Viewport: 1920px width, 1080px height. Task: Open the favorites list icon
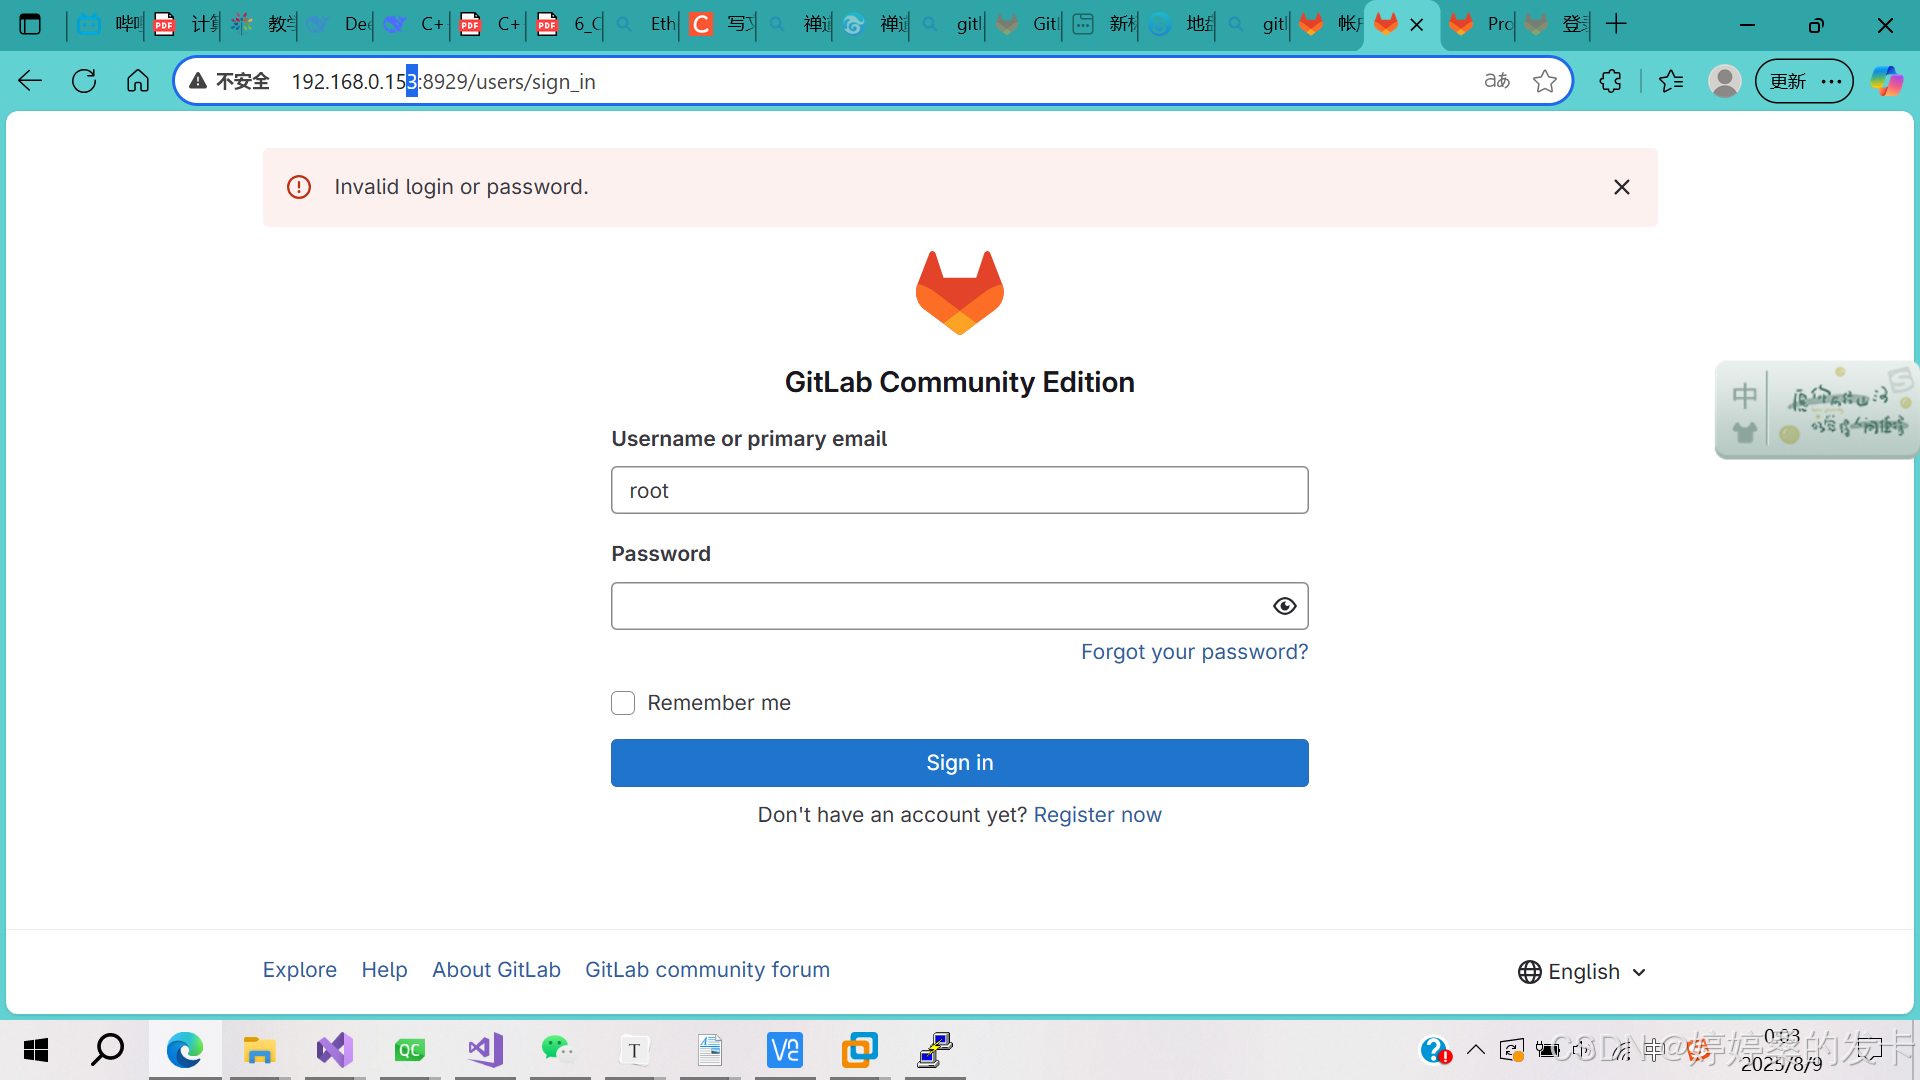[1671, 81]
